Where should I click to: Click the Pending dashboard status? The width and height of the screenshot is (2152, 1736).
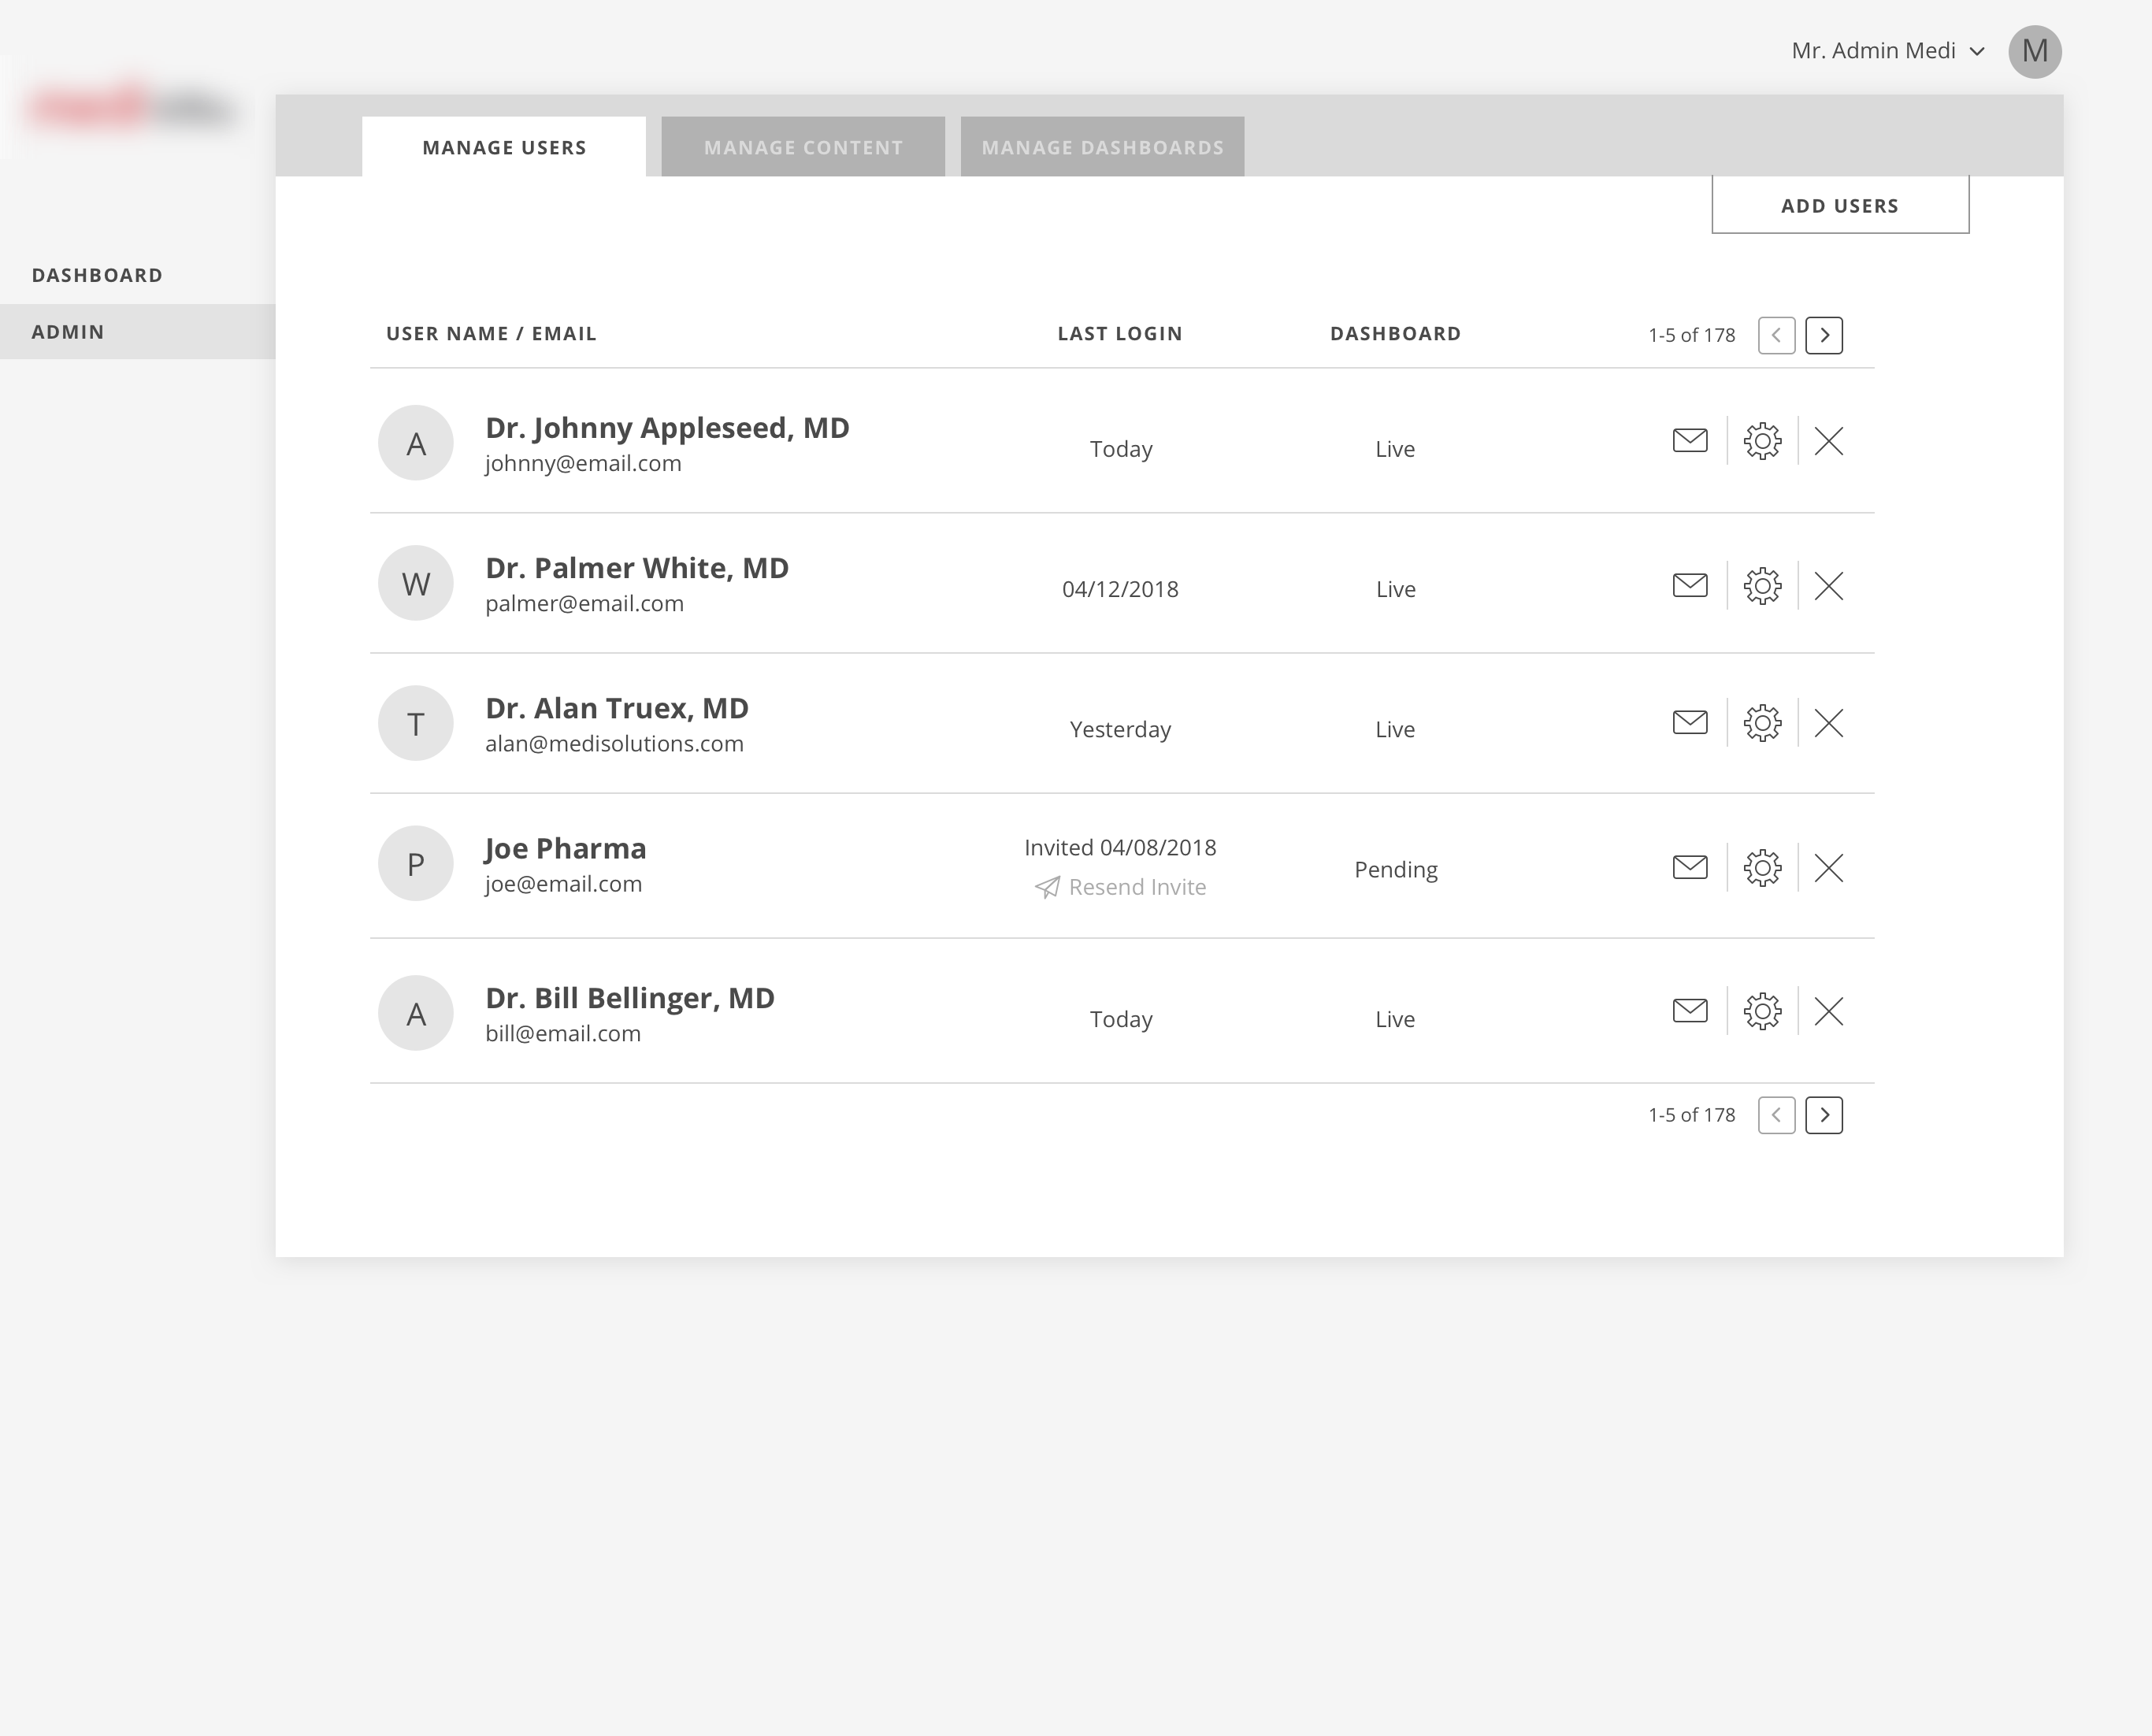pyautogui.click(x=1396, y=870)
